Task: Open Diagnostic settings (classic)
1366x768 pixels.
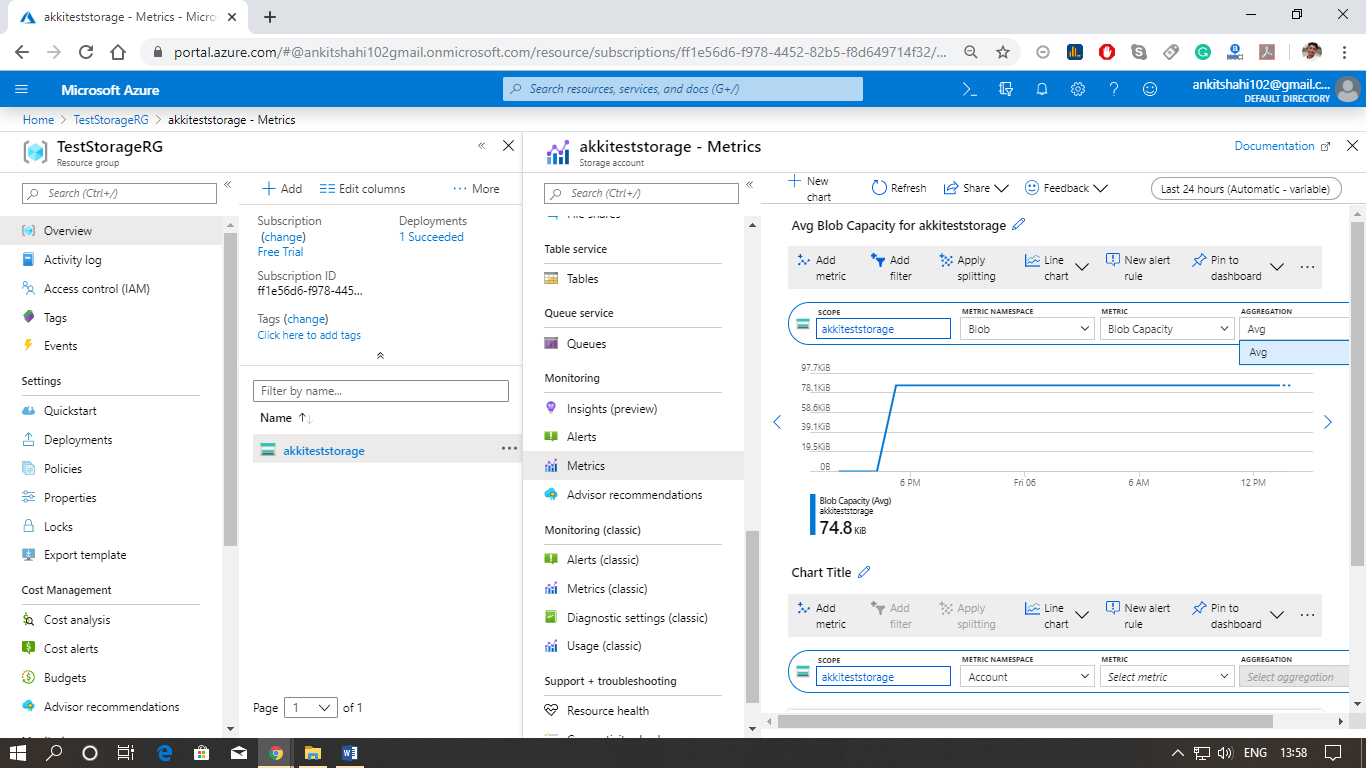Action: click(x=637, y=618)
